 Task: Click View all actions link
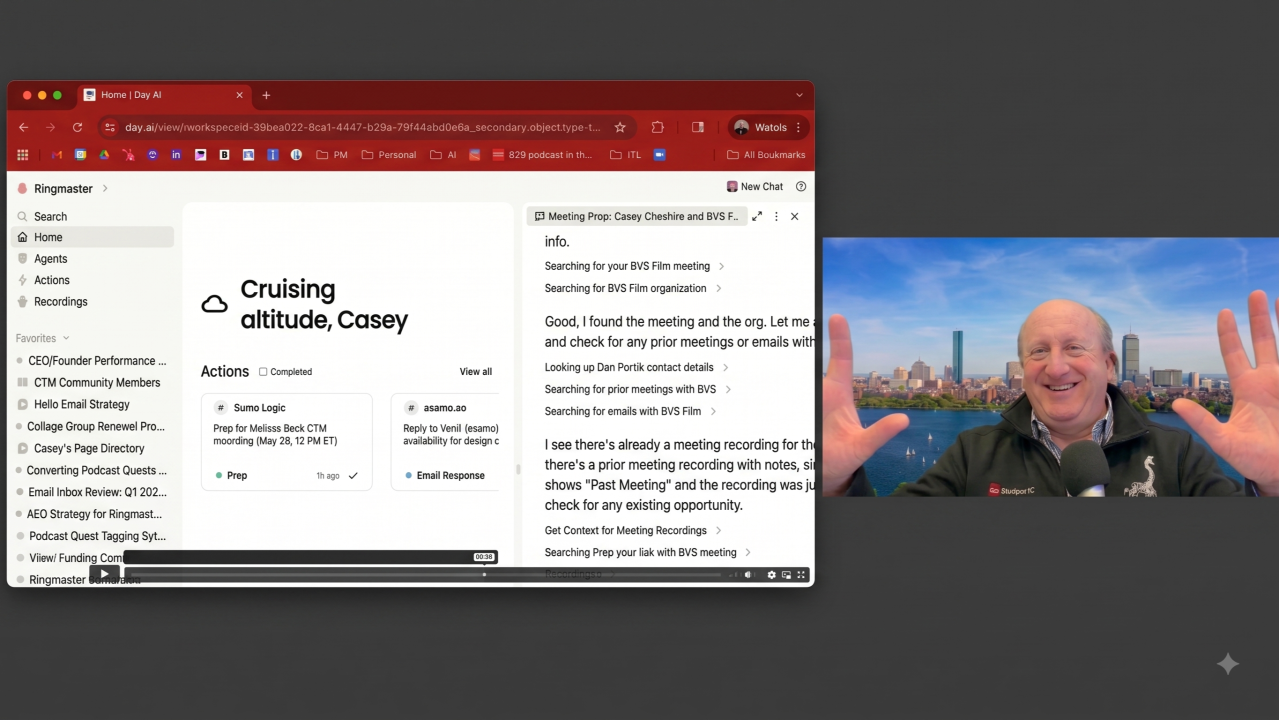click(x=476, y=372)
